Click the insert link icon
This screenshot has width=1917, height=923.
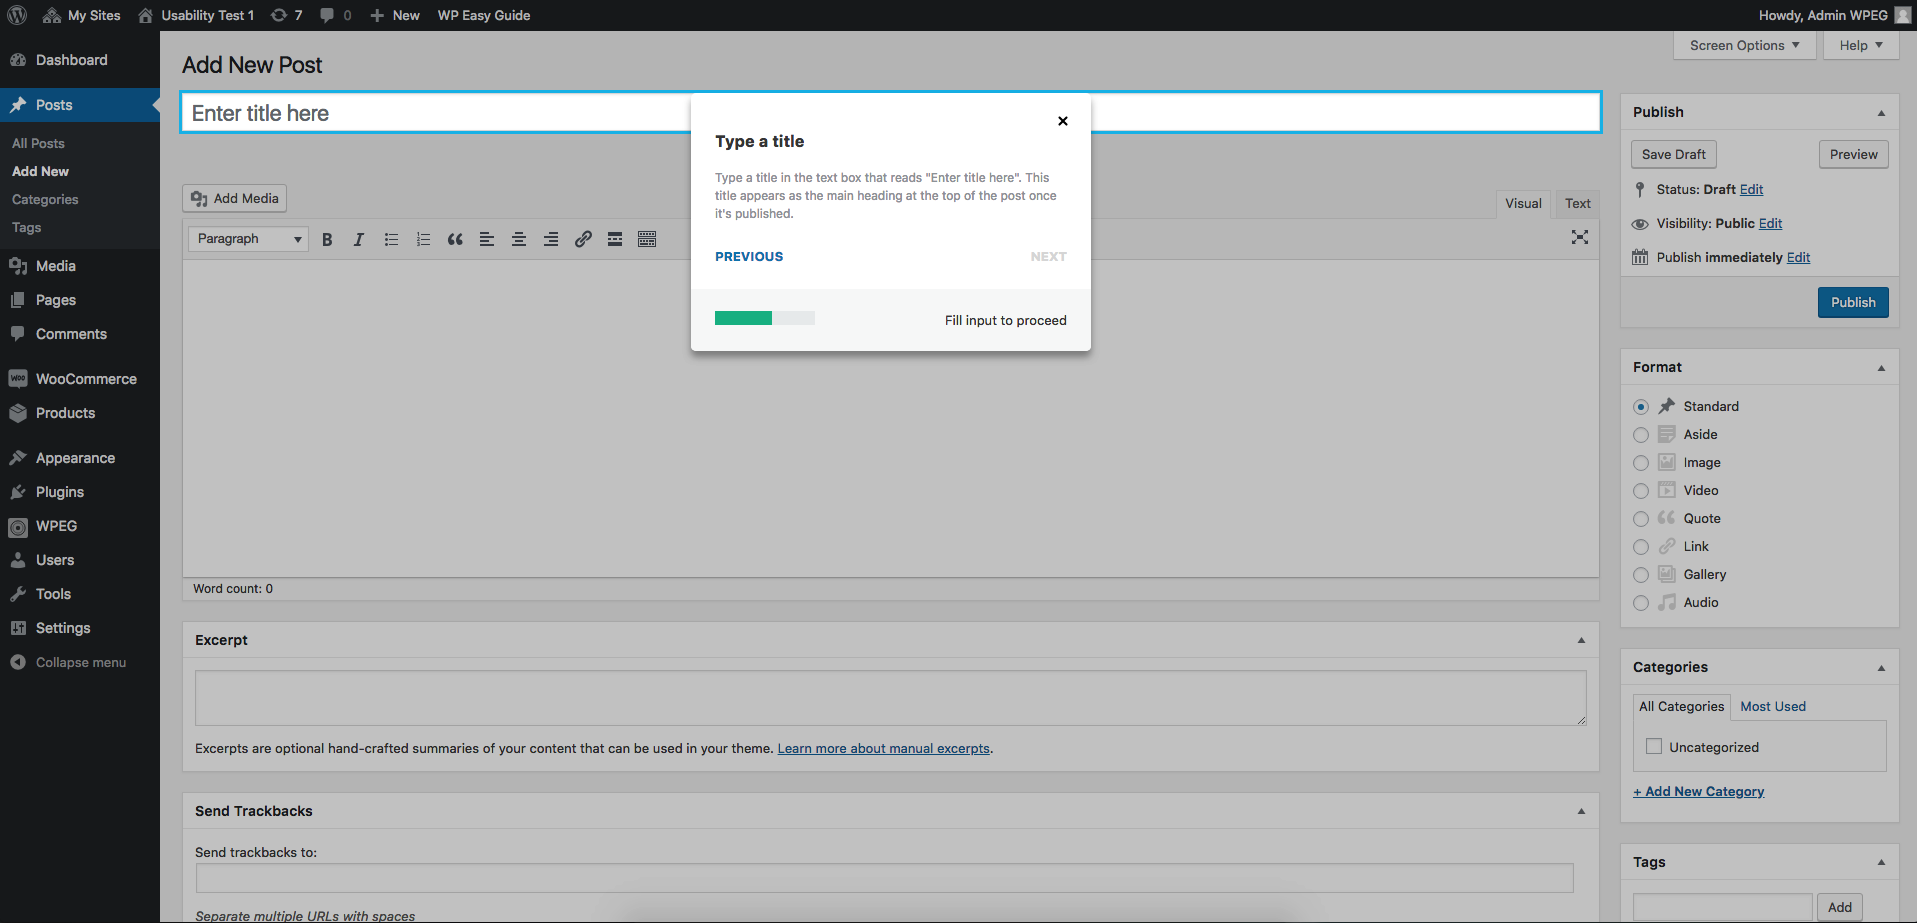pos(583,239)
